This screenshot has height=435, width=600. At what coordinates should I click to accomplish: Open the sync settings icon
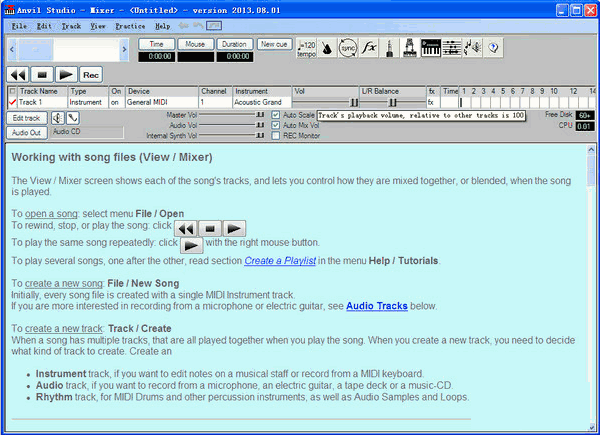click(349, 48)
